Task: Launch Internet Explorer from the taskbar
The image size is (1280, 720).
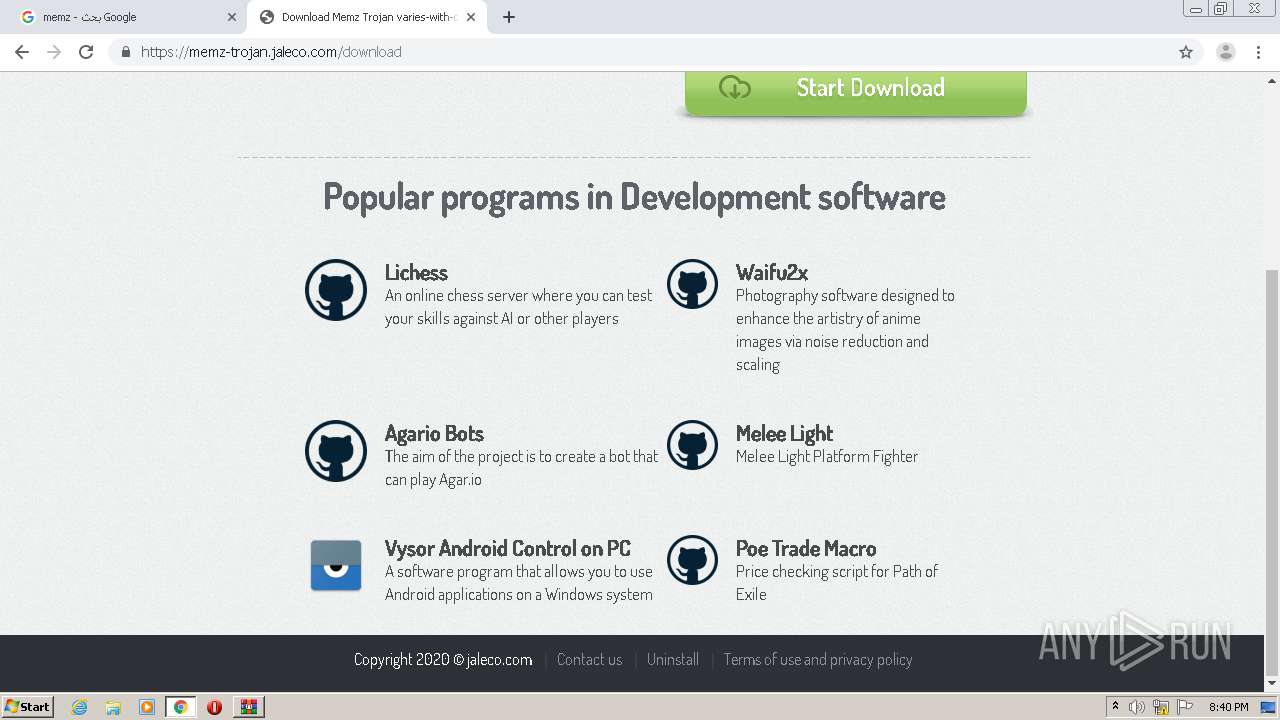Action: point(80,707)
